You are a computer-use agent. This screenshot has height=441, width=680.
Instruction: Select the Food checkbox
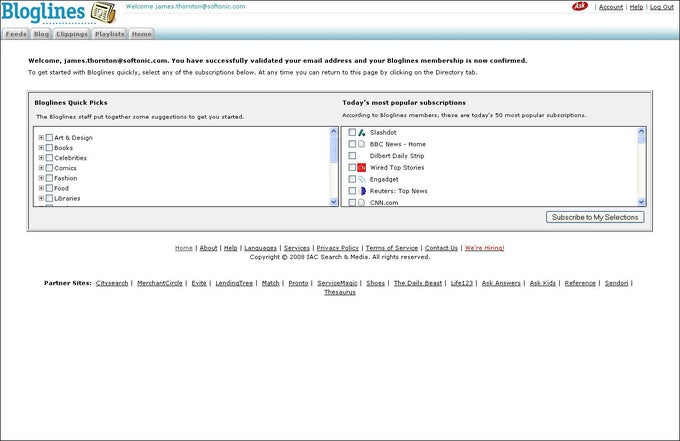(x=49, y=188)
